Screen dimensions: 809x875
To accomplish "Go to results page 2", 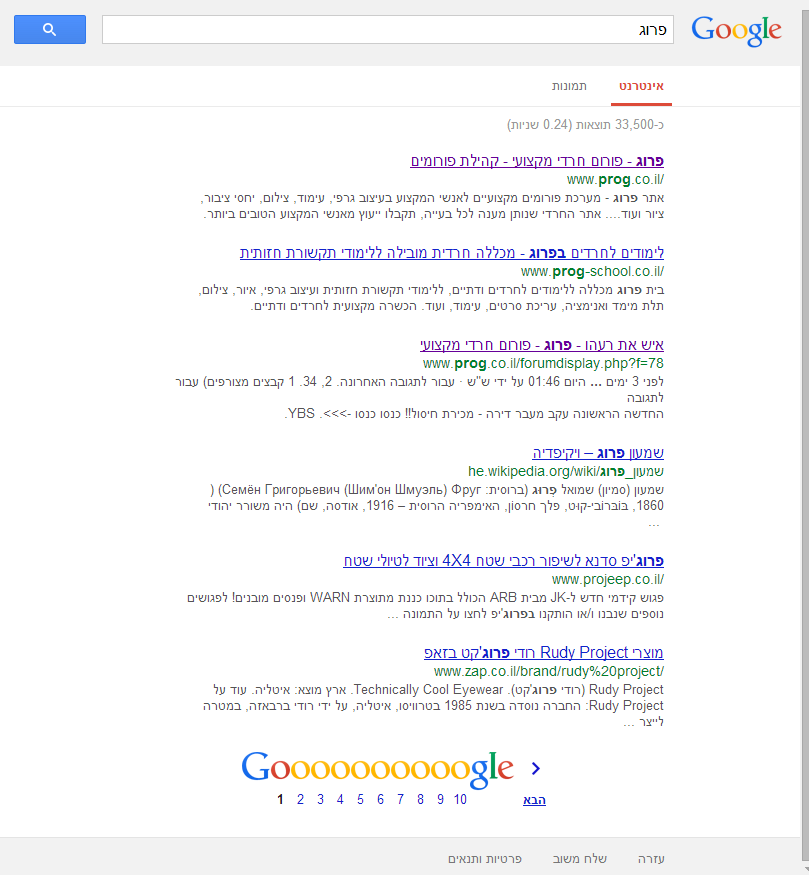I will [300, 800].
